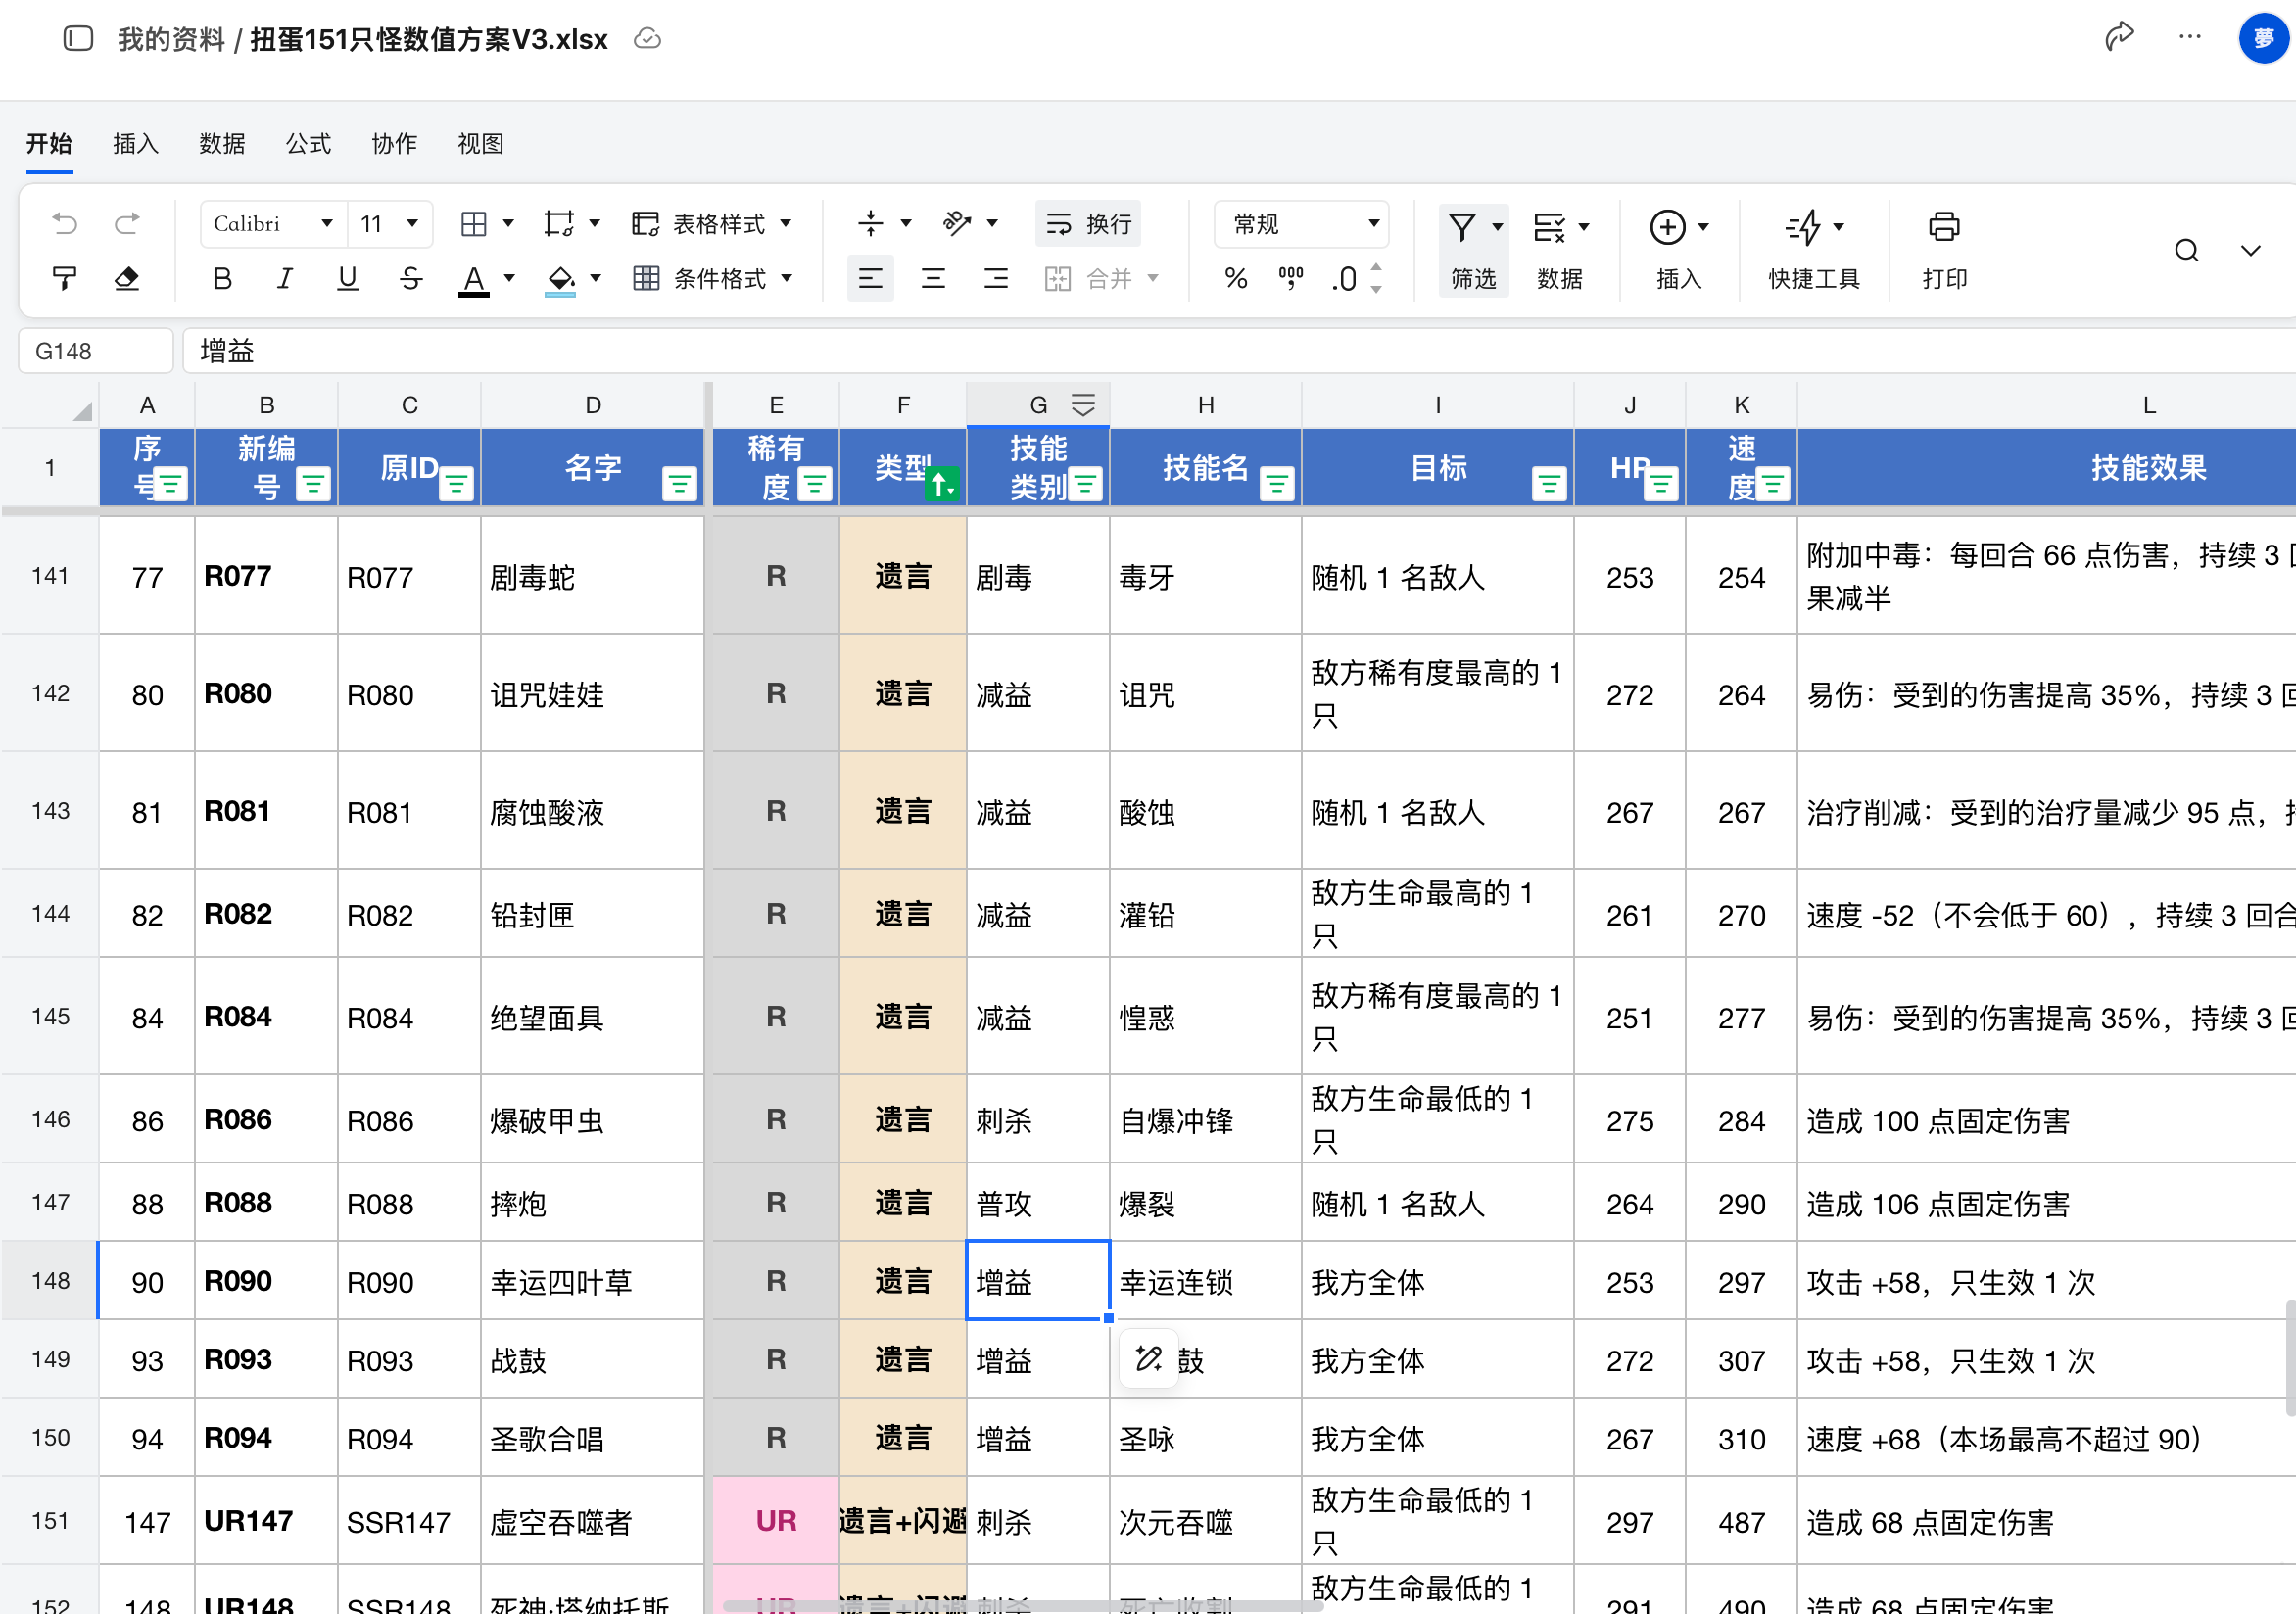The height and width of the screenshot is (1614, 2296).
Task: Open the user avatar menu
Action: point(2263,38)
